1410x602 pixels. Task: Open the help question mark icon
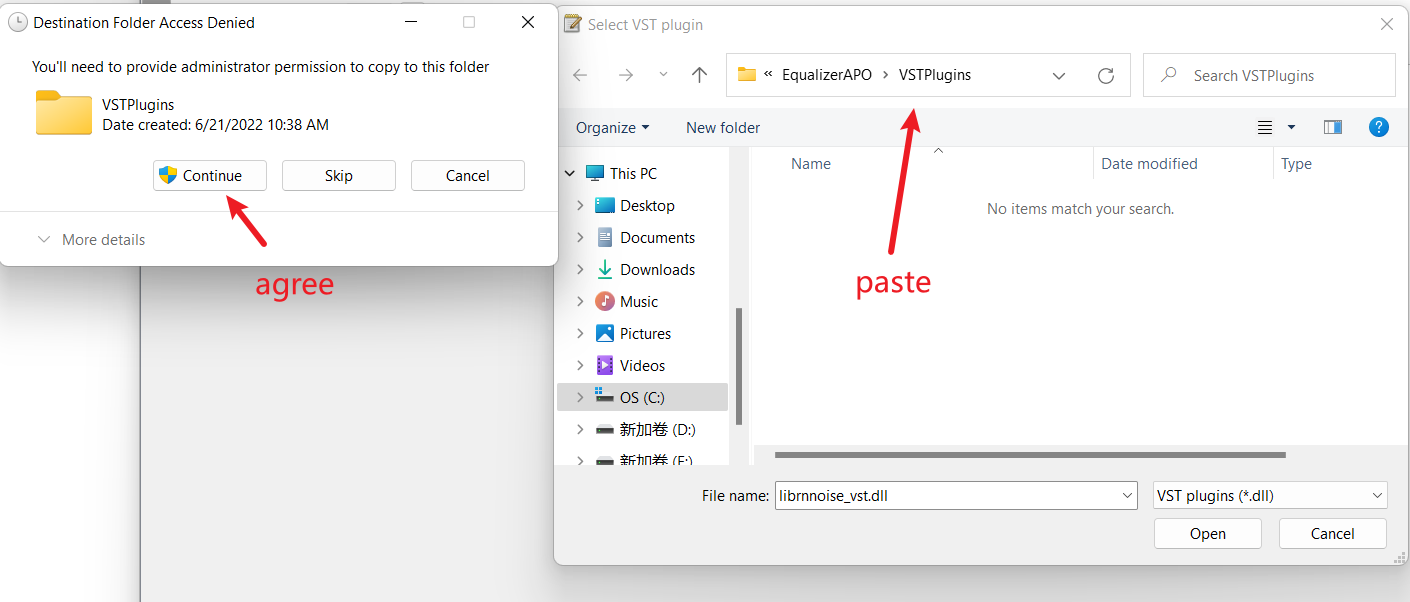click(x=1378, y=127)
